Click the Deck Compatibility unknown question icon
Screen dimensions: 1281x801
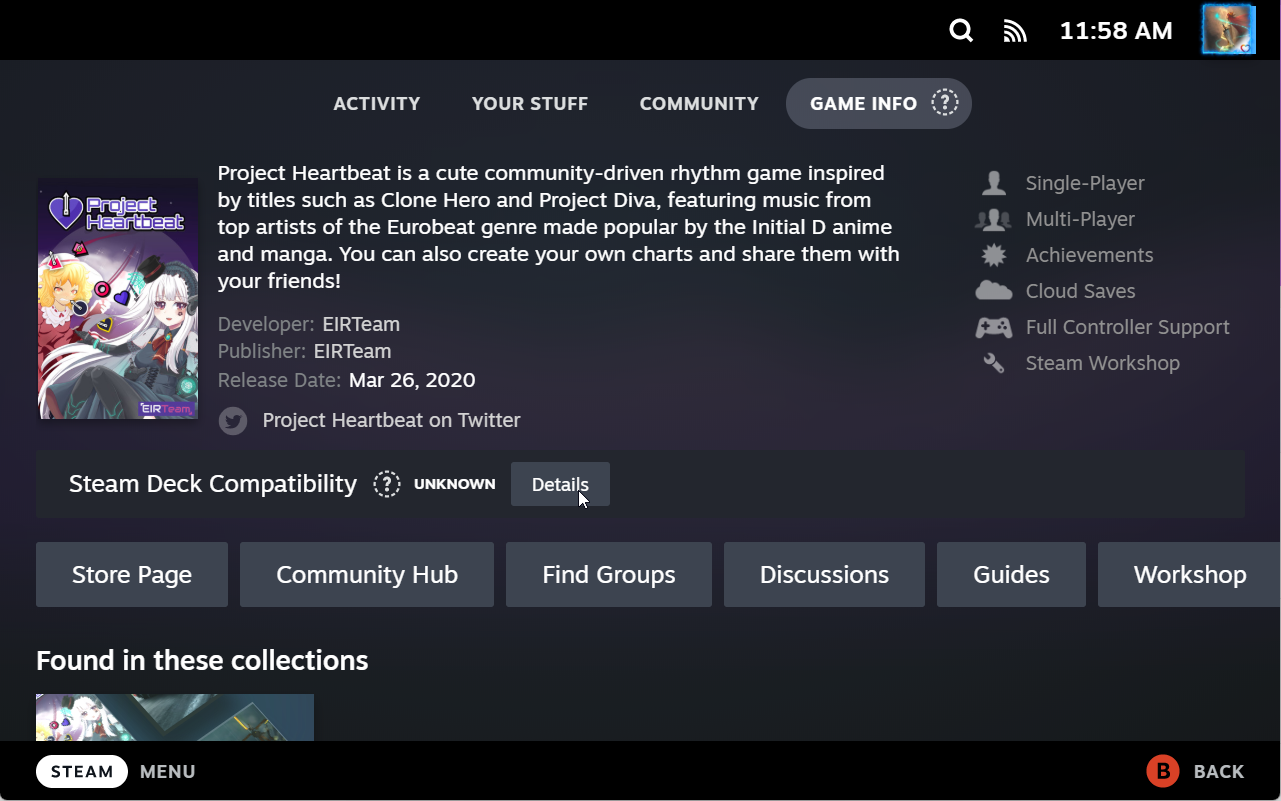[387, 484]
